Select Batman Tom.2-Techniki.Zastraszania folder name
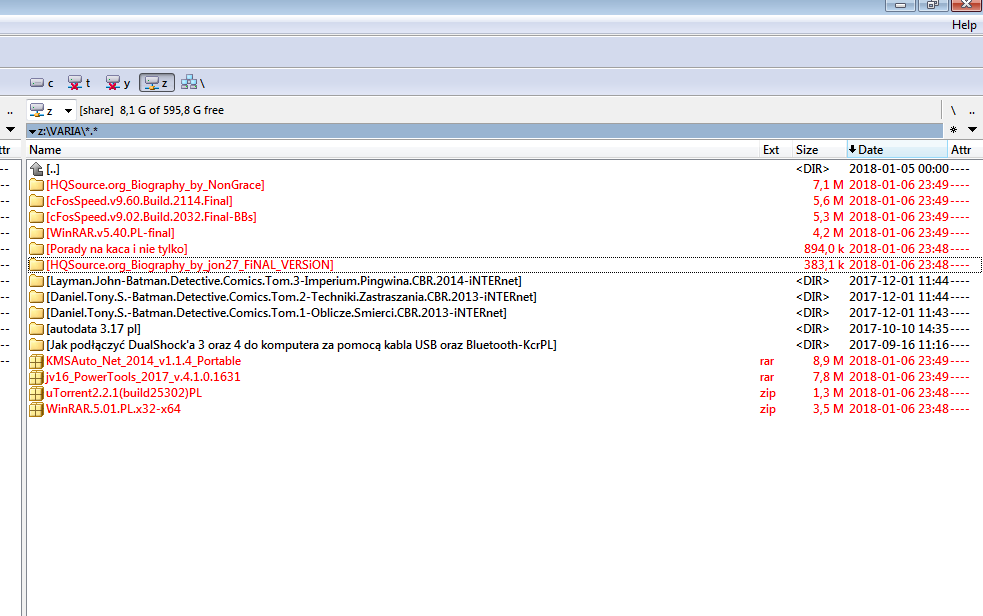Screen dimensions: 983x616 tap(292, 297)
